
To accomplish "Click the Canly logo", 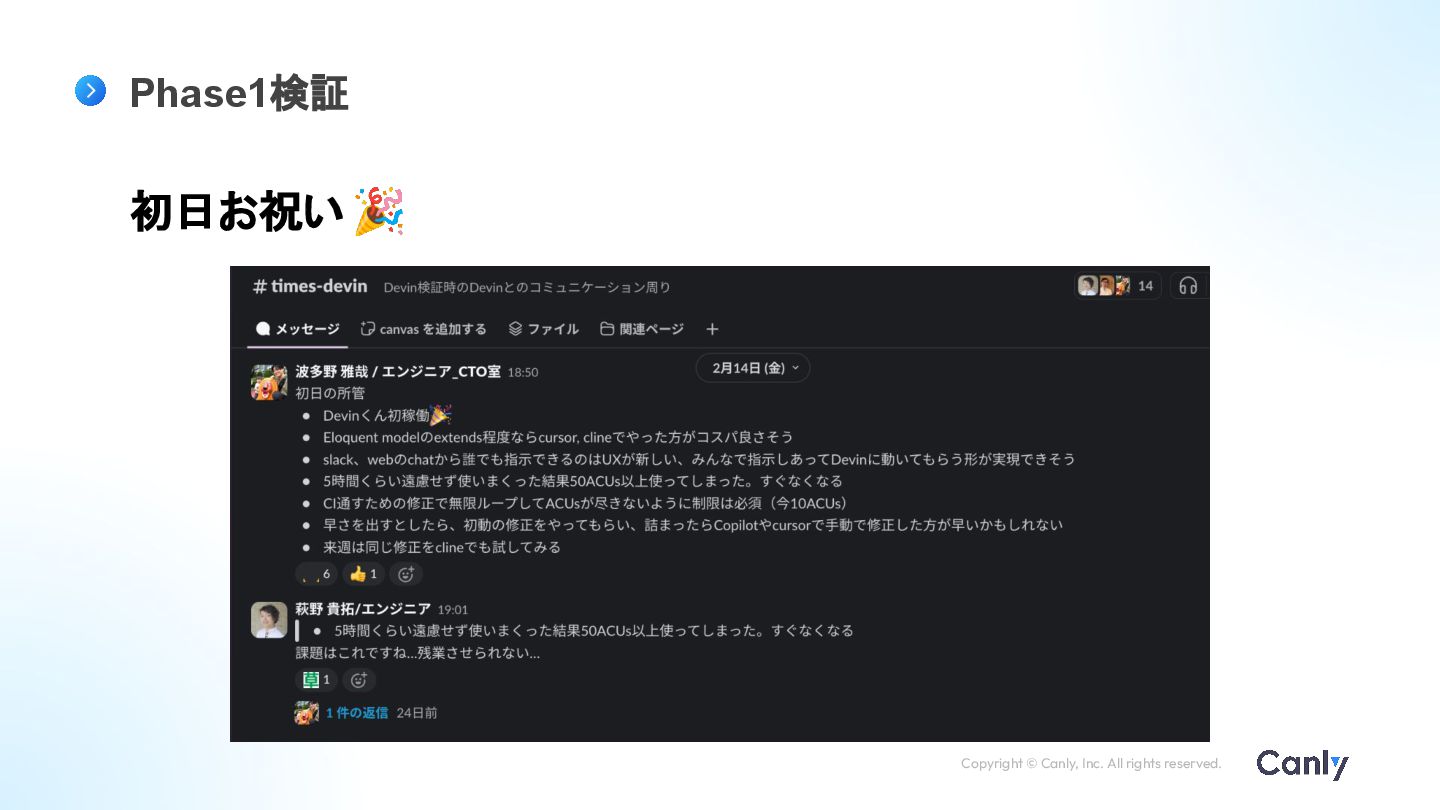I will click(x=1303, y=764).
